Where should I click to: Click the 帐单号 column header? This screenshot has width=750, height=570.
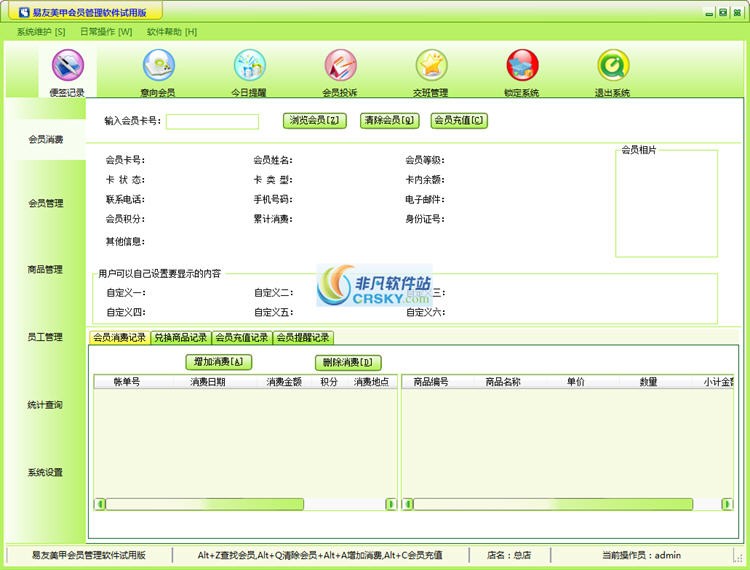tap(127, 382)
